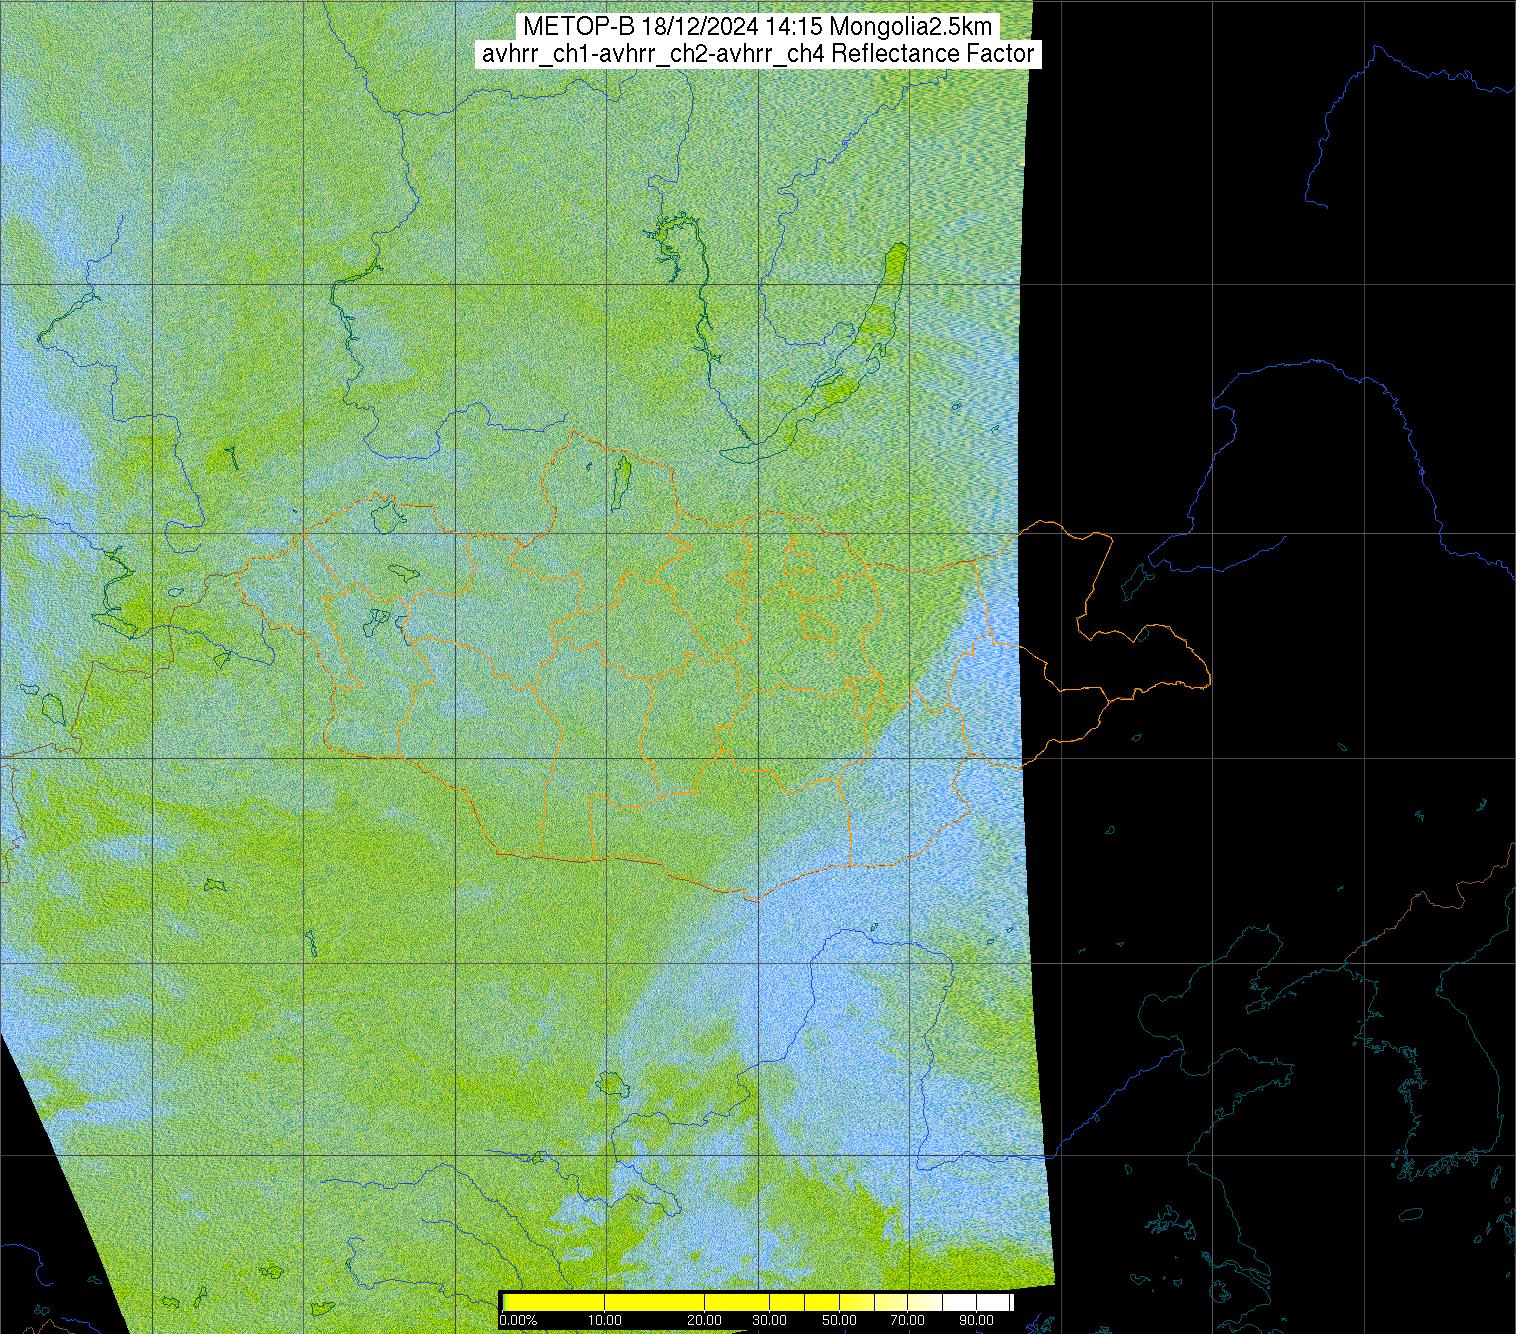Click the '20.00' colorbar label
Image resolution: width=1516 pixels, height=1334 pixels.
pyautogui.click(x=704, y=1320)
